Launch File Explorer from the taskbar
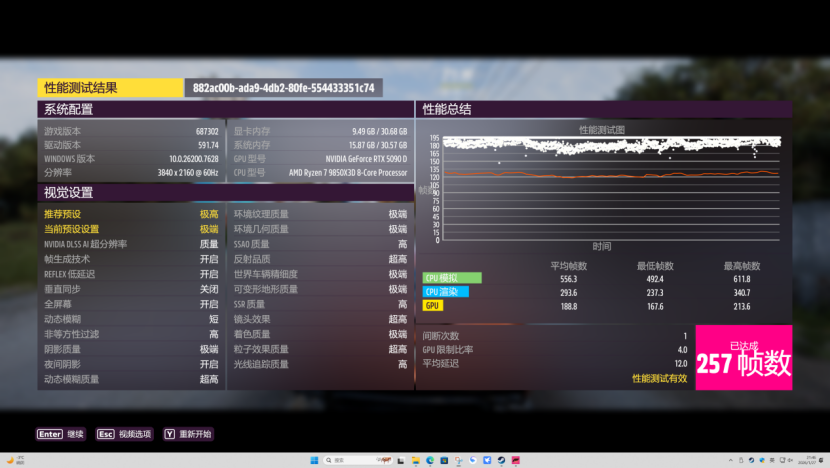 [x=415, y=460]
